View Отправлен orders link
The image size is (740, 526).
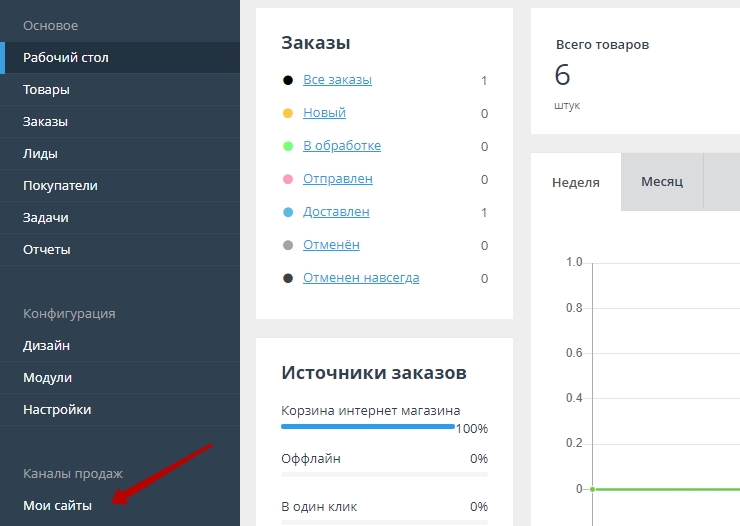pyautogui.click(x=337, y=179)
